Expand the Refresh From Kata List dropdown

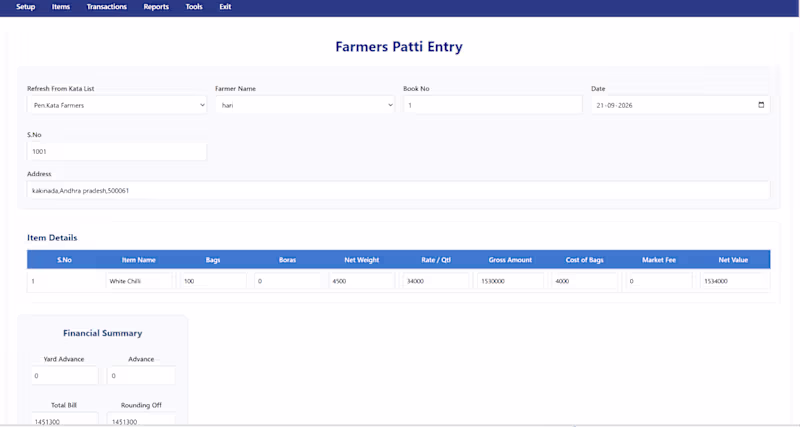(x=117, y=105)
